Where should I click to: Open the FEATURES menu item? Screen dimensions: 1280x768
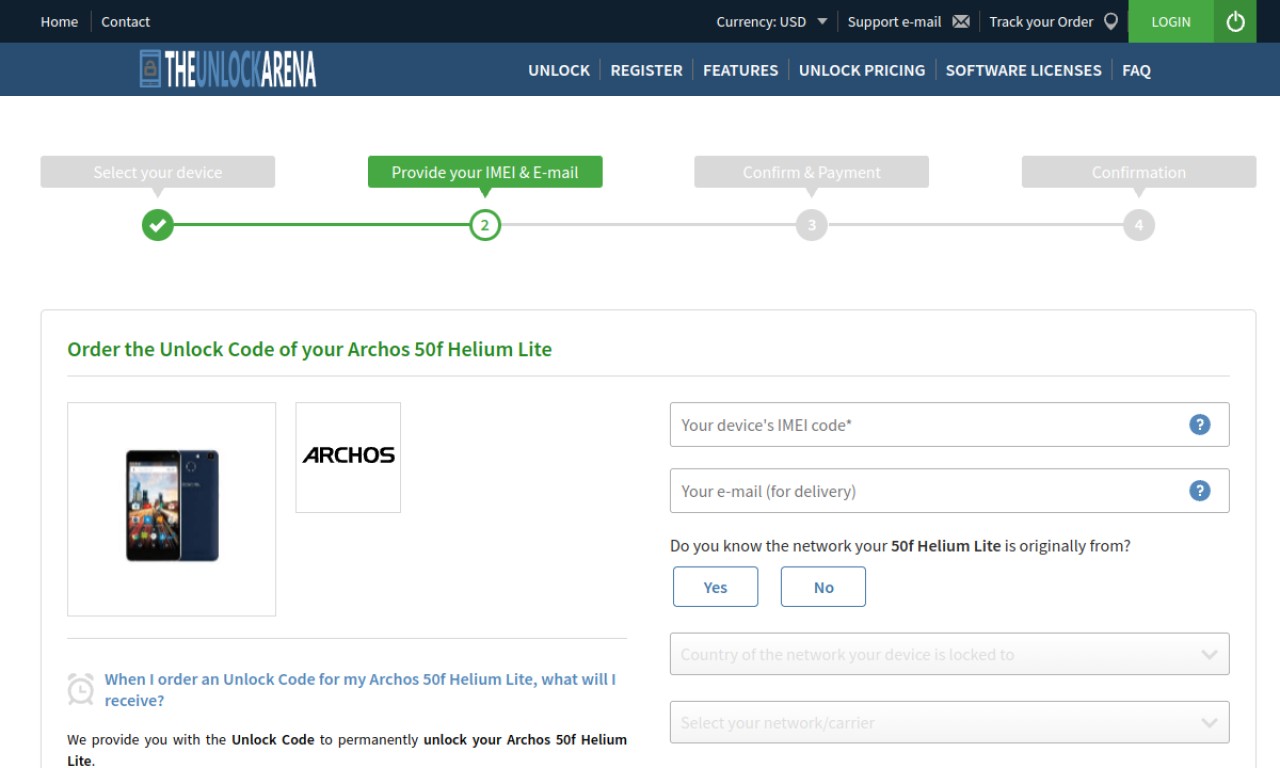[740, 70]
